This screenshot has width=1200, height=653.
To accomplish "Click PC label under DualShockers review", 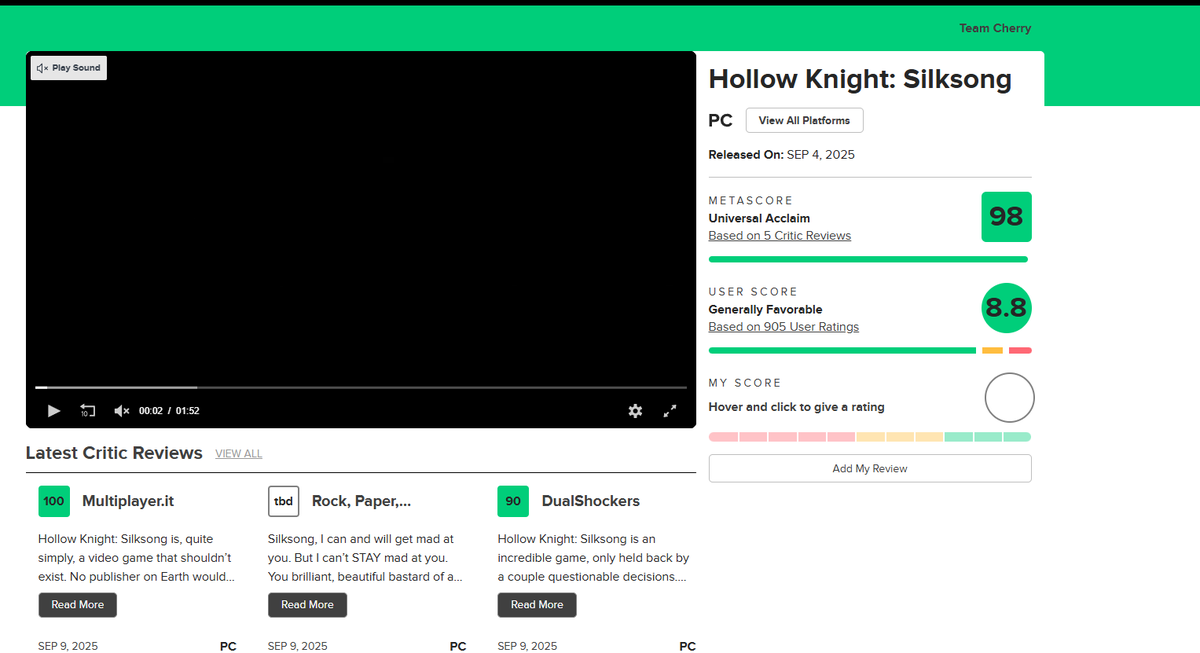I will pyautogui.click(x=687, y=646).
